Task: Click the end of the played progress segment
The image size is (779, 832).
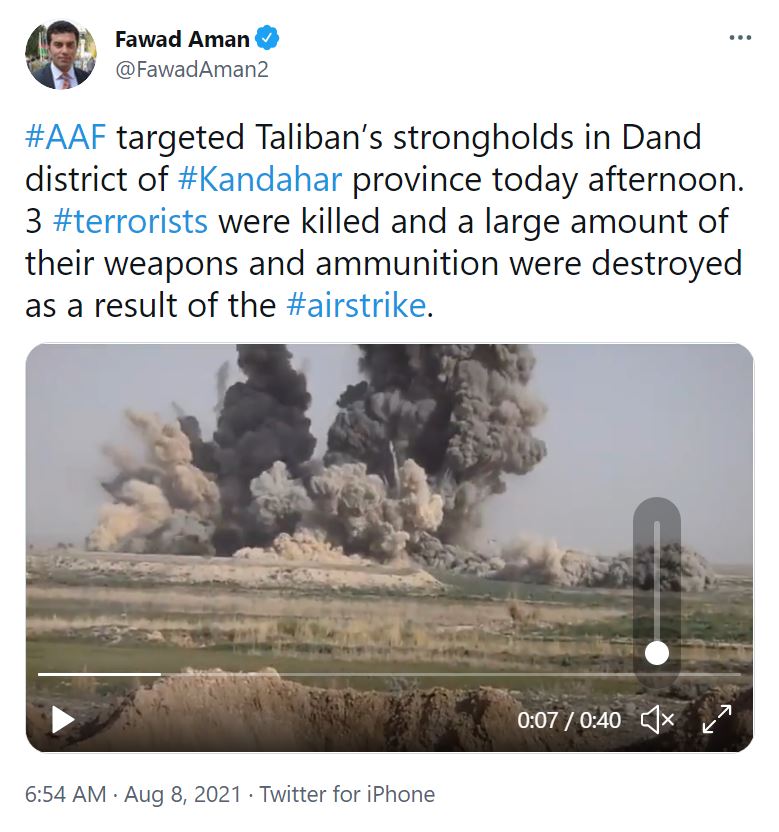Action: click(x=160, y=674)
